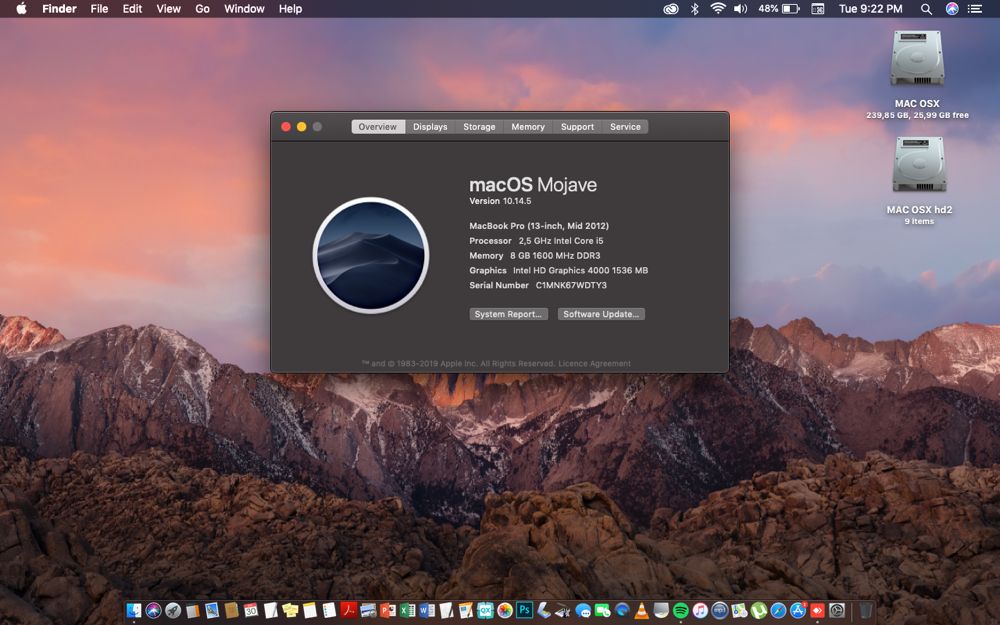Image resolution: width=1000 pixels, height=625 pixels.
Task: Open Reminders checklist icon in Dock
Action: (329, 610)
